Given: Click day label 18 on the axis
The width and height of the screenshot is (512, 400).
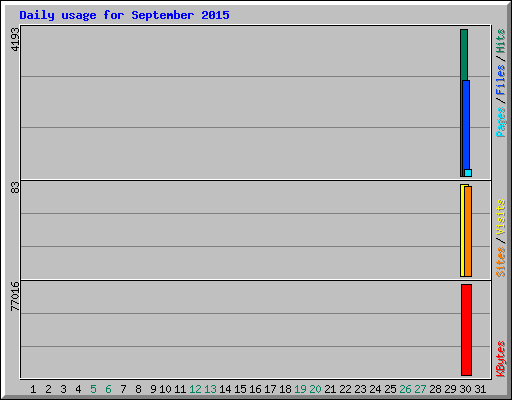Looking at the screenshot, I should [285, 389].
